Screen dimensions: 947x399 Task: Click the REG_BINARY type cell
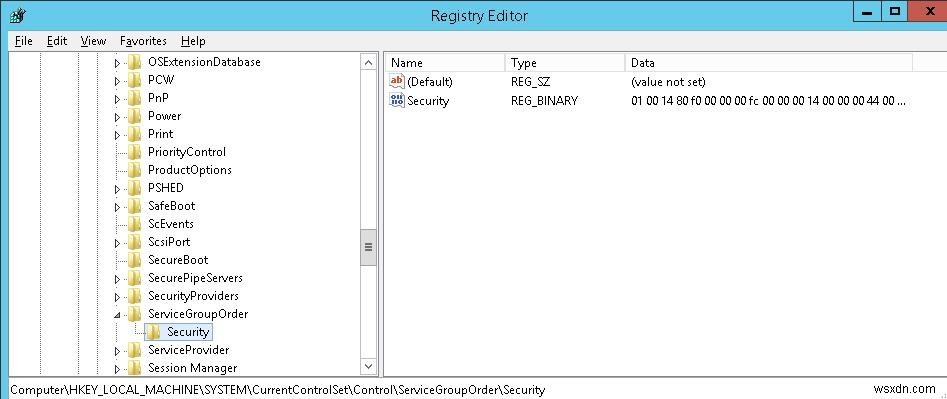tap(544, 100)
